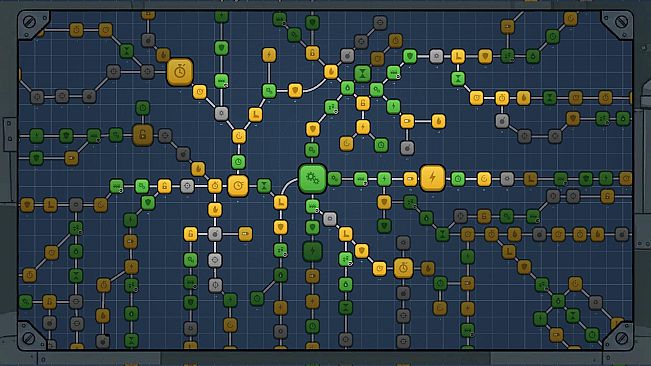
Task: Click the largest yellow stopwatch node
Action: [x=180, y=72]
